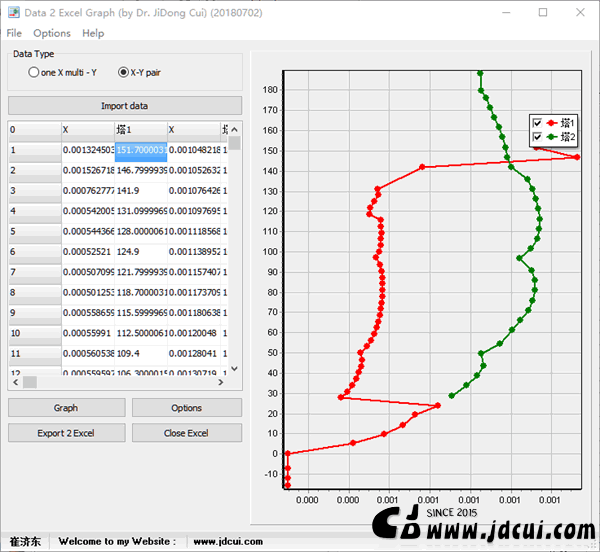Click the red 塔1 legend marker
This screenshot has width=600, height=552.
[x=551, y=123]
